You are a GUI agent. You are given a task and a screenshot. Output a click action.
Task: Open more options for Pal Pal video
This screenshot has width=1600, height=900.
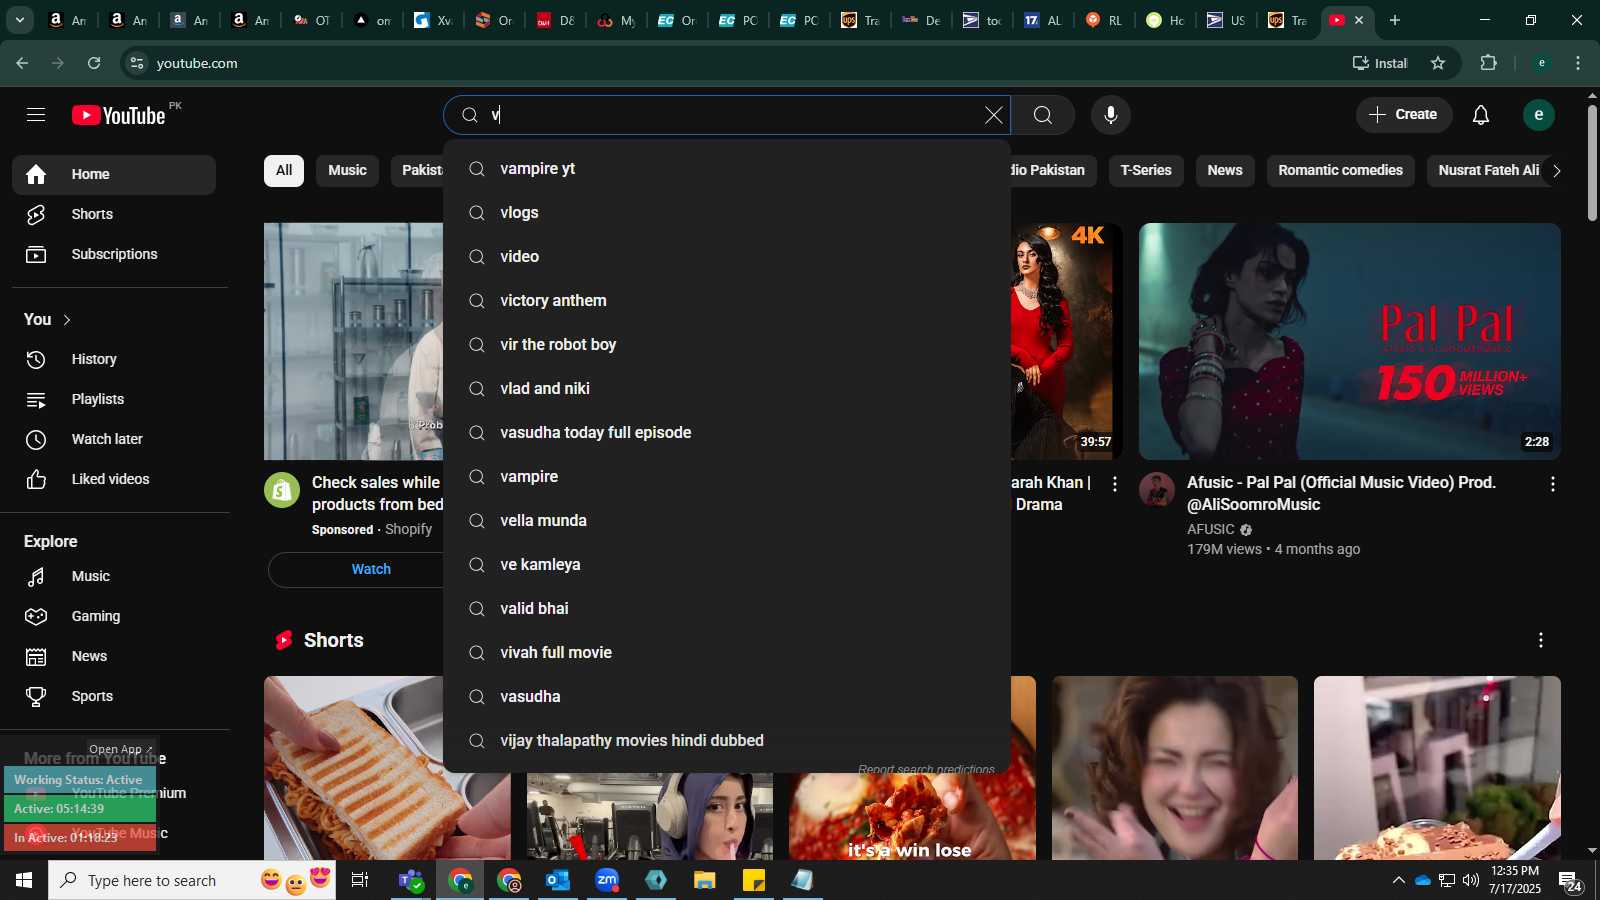[x=1552, y=484]
